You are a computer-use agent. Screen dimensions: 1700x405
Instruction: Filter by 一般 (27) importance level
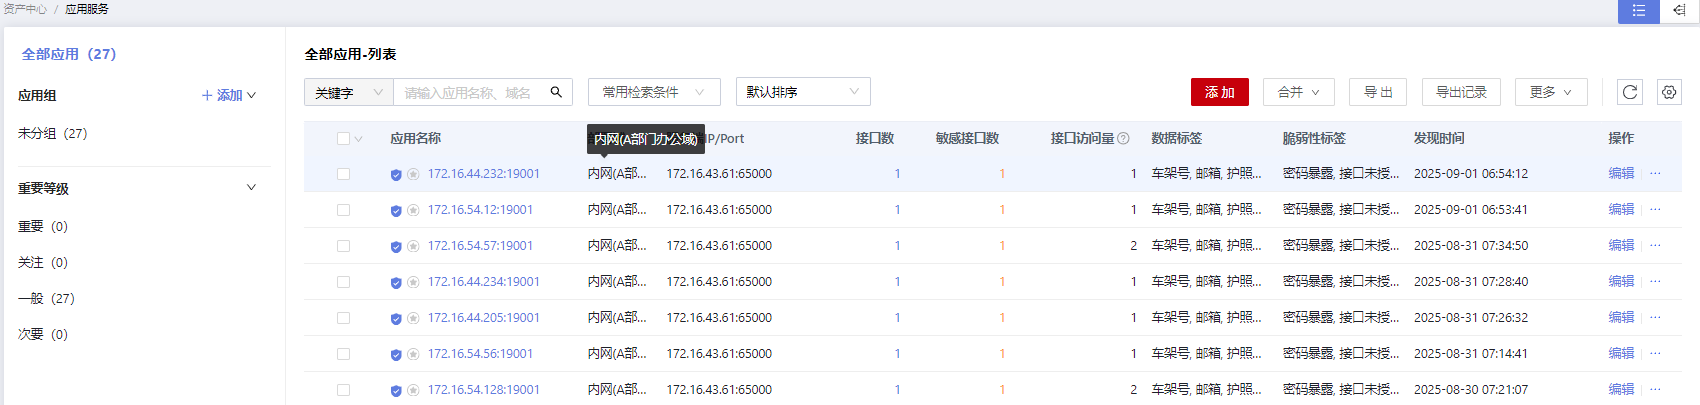point(46,298)
